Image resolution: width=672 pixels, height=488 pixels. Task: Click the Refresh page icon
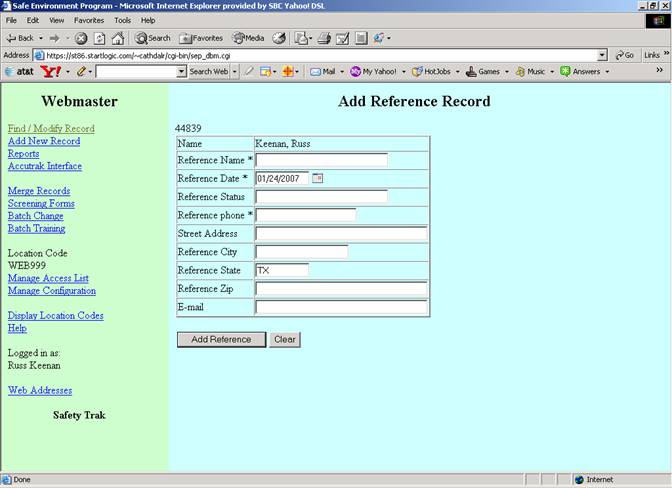(99, 38)
